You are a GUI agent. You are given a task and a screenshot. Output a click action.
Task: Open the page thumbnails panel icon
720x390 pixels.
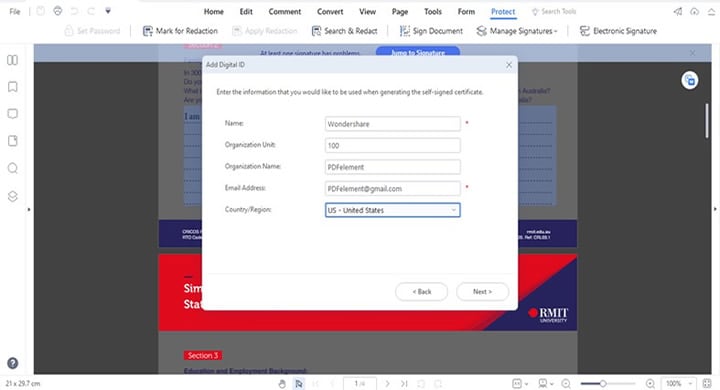(12, 60)
